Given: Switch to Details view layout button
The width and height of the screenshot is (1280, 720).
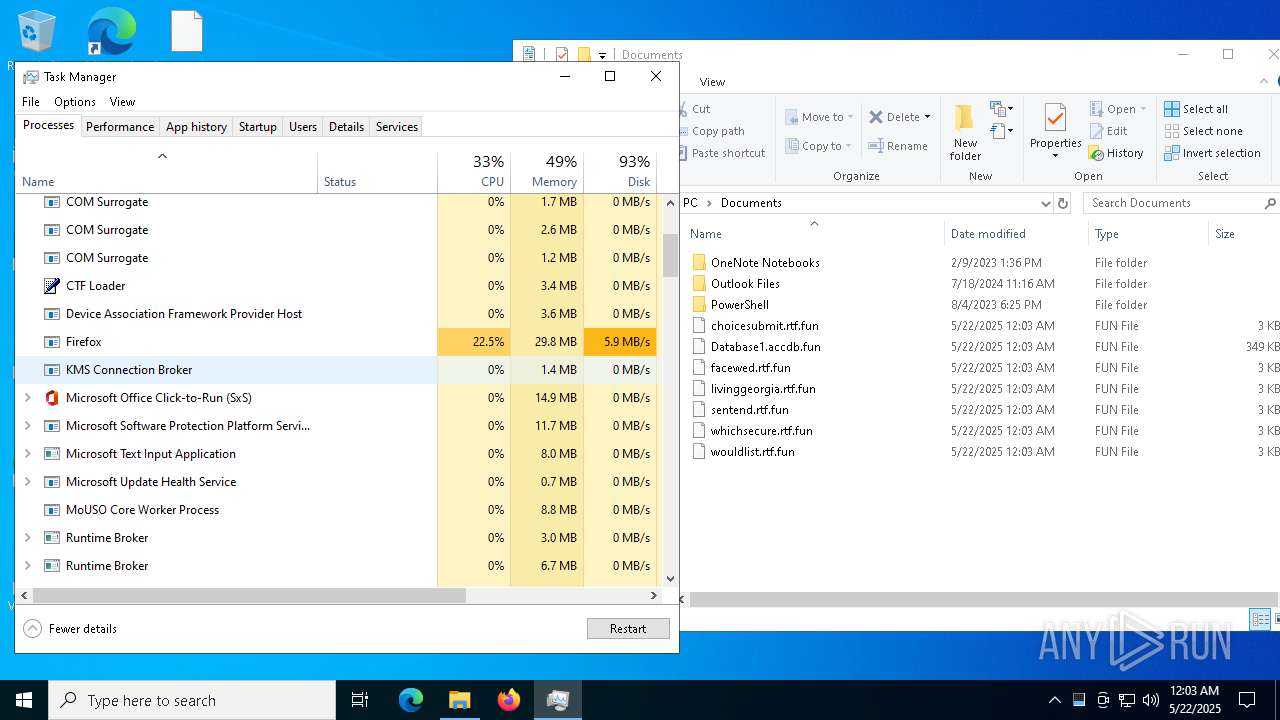Looking at the screenshot, I should click(1261, 620).
